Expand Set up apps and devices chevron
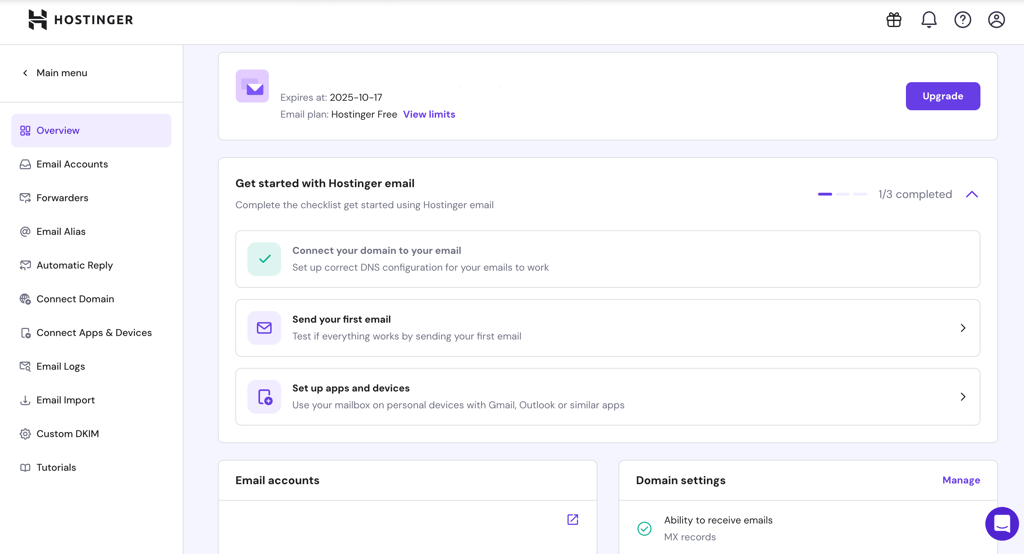1024x554 pixels. [x=963, y=397]
